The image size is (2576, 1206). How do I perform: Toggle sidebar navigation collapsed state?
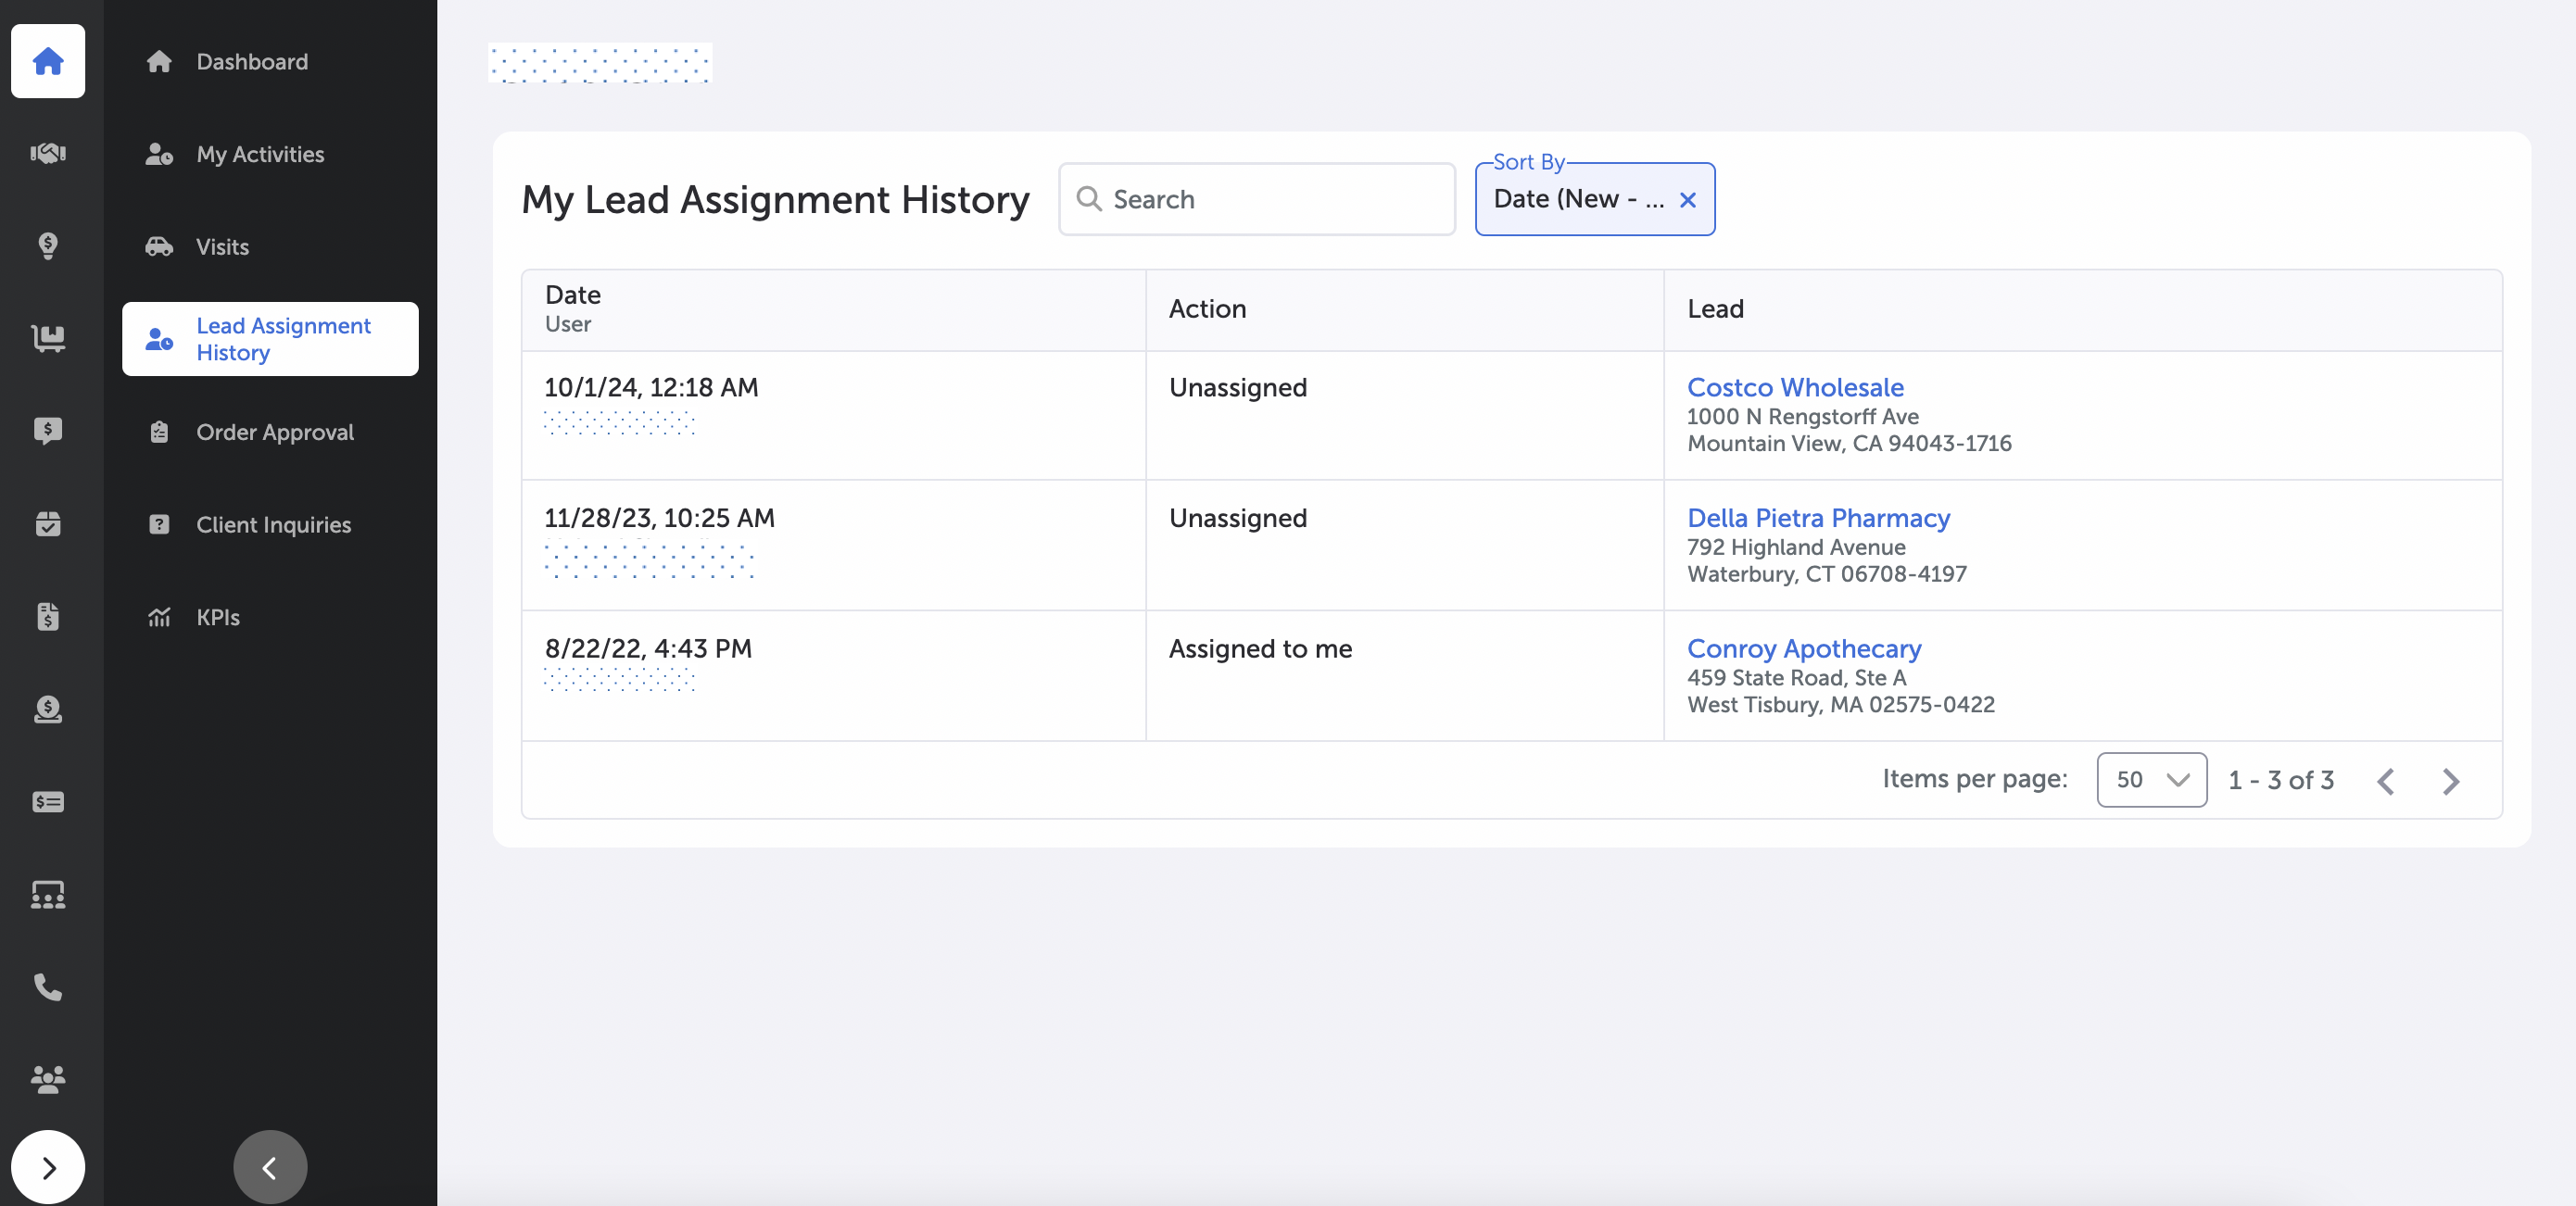point(268,1168)
